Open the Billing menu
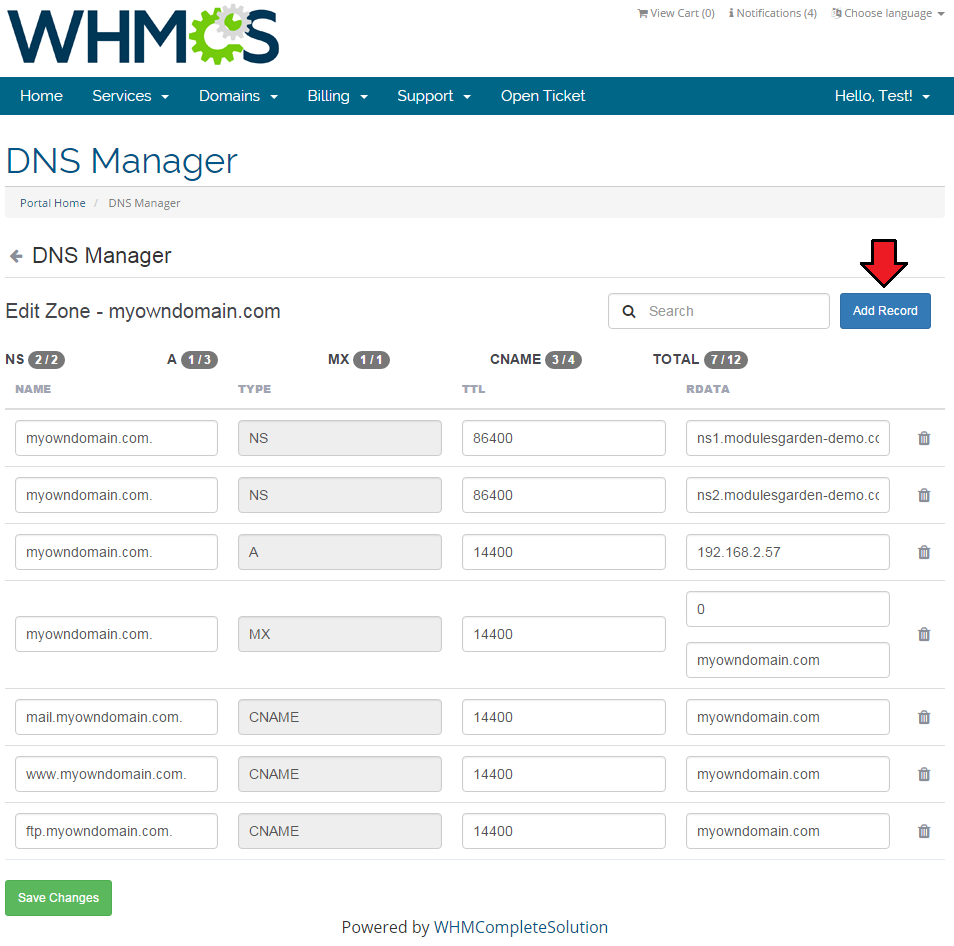Image resolution: width=954 pixels, height=946 pixels. (x=337, y=96)
